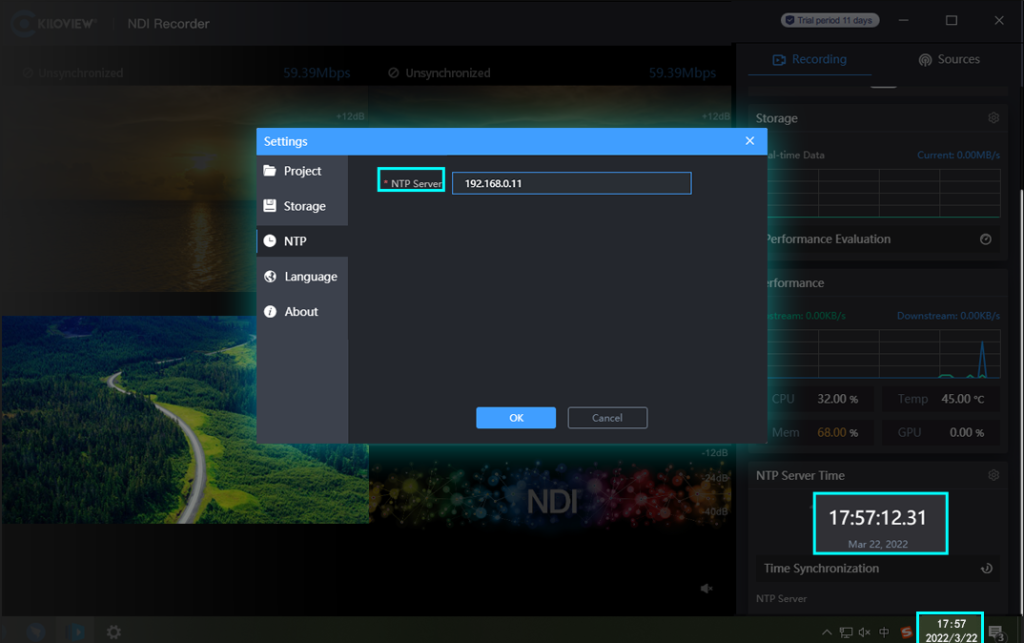Confirm settings with the OK button

coord(516,418)
